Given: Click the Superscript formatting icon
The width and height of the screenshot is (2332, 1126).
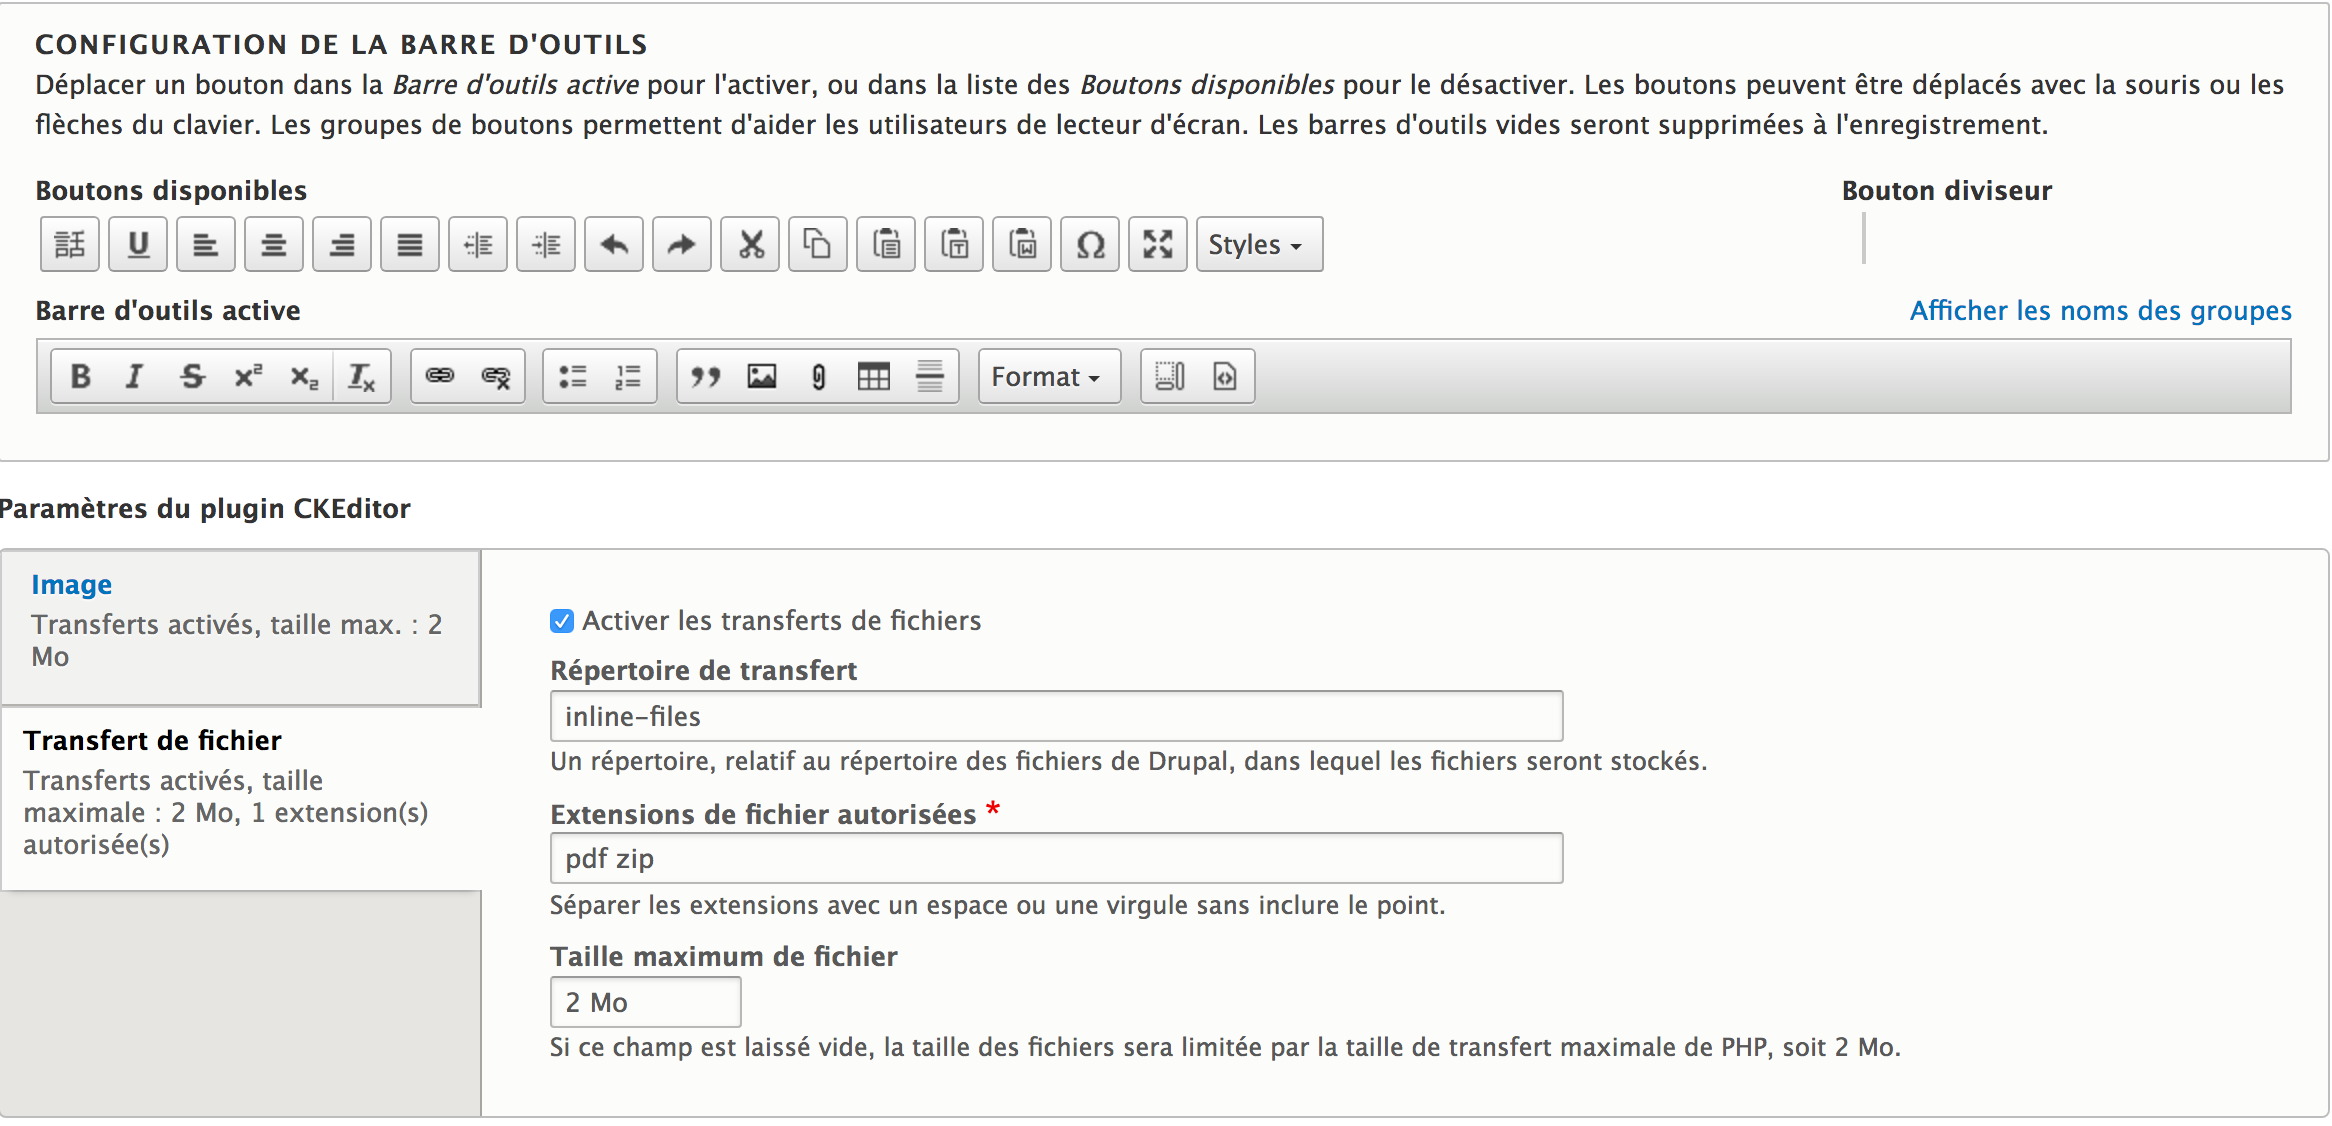Looking at the screenshot, I should pos(242,376).
